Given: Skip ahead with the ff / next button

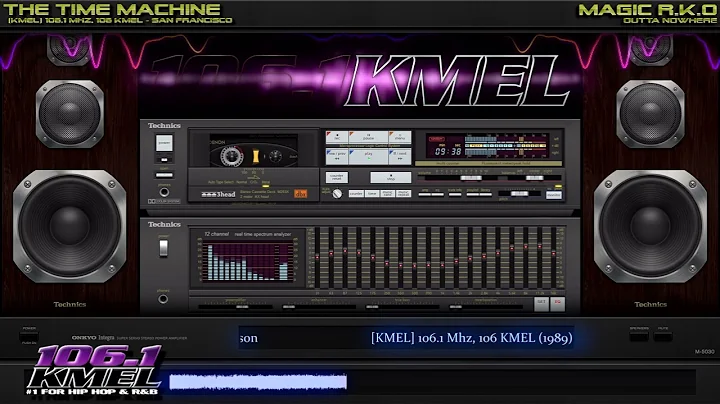Looking at the screenshot, I should point(400,157).
